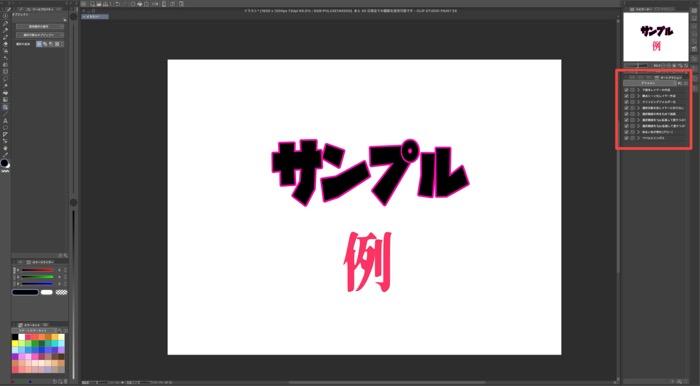
Task: Select the black main color pill swatch
Action: pos(25,292)
